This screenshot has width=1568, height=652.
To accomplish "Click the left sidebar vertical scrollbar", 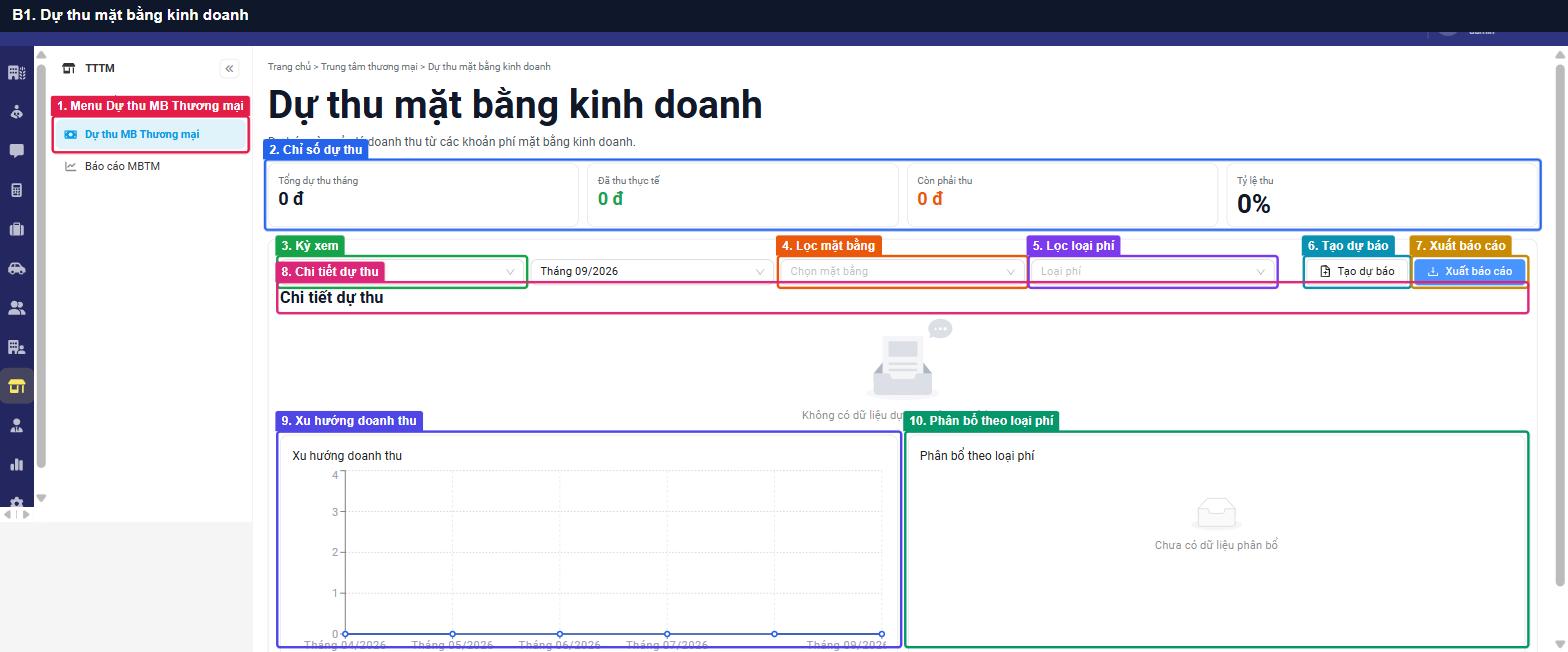I will click(x=41, y=265).
